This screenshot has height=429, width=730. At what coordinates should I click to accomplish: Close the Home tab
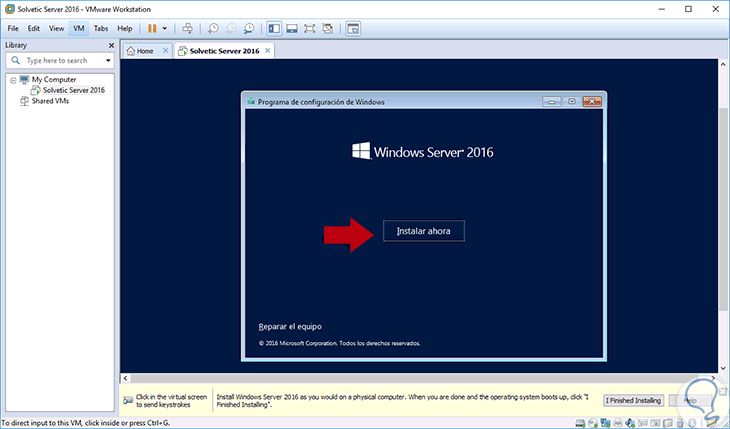(x=165, y=51)
